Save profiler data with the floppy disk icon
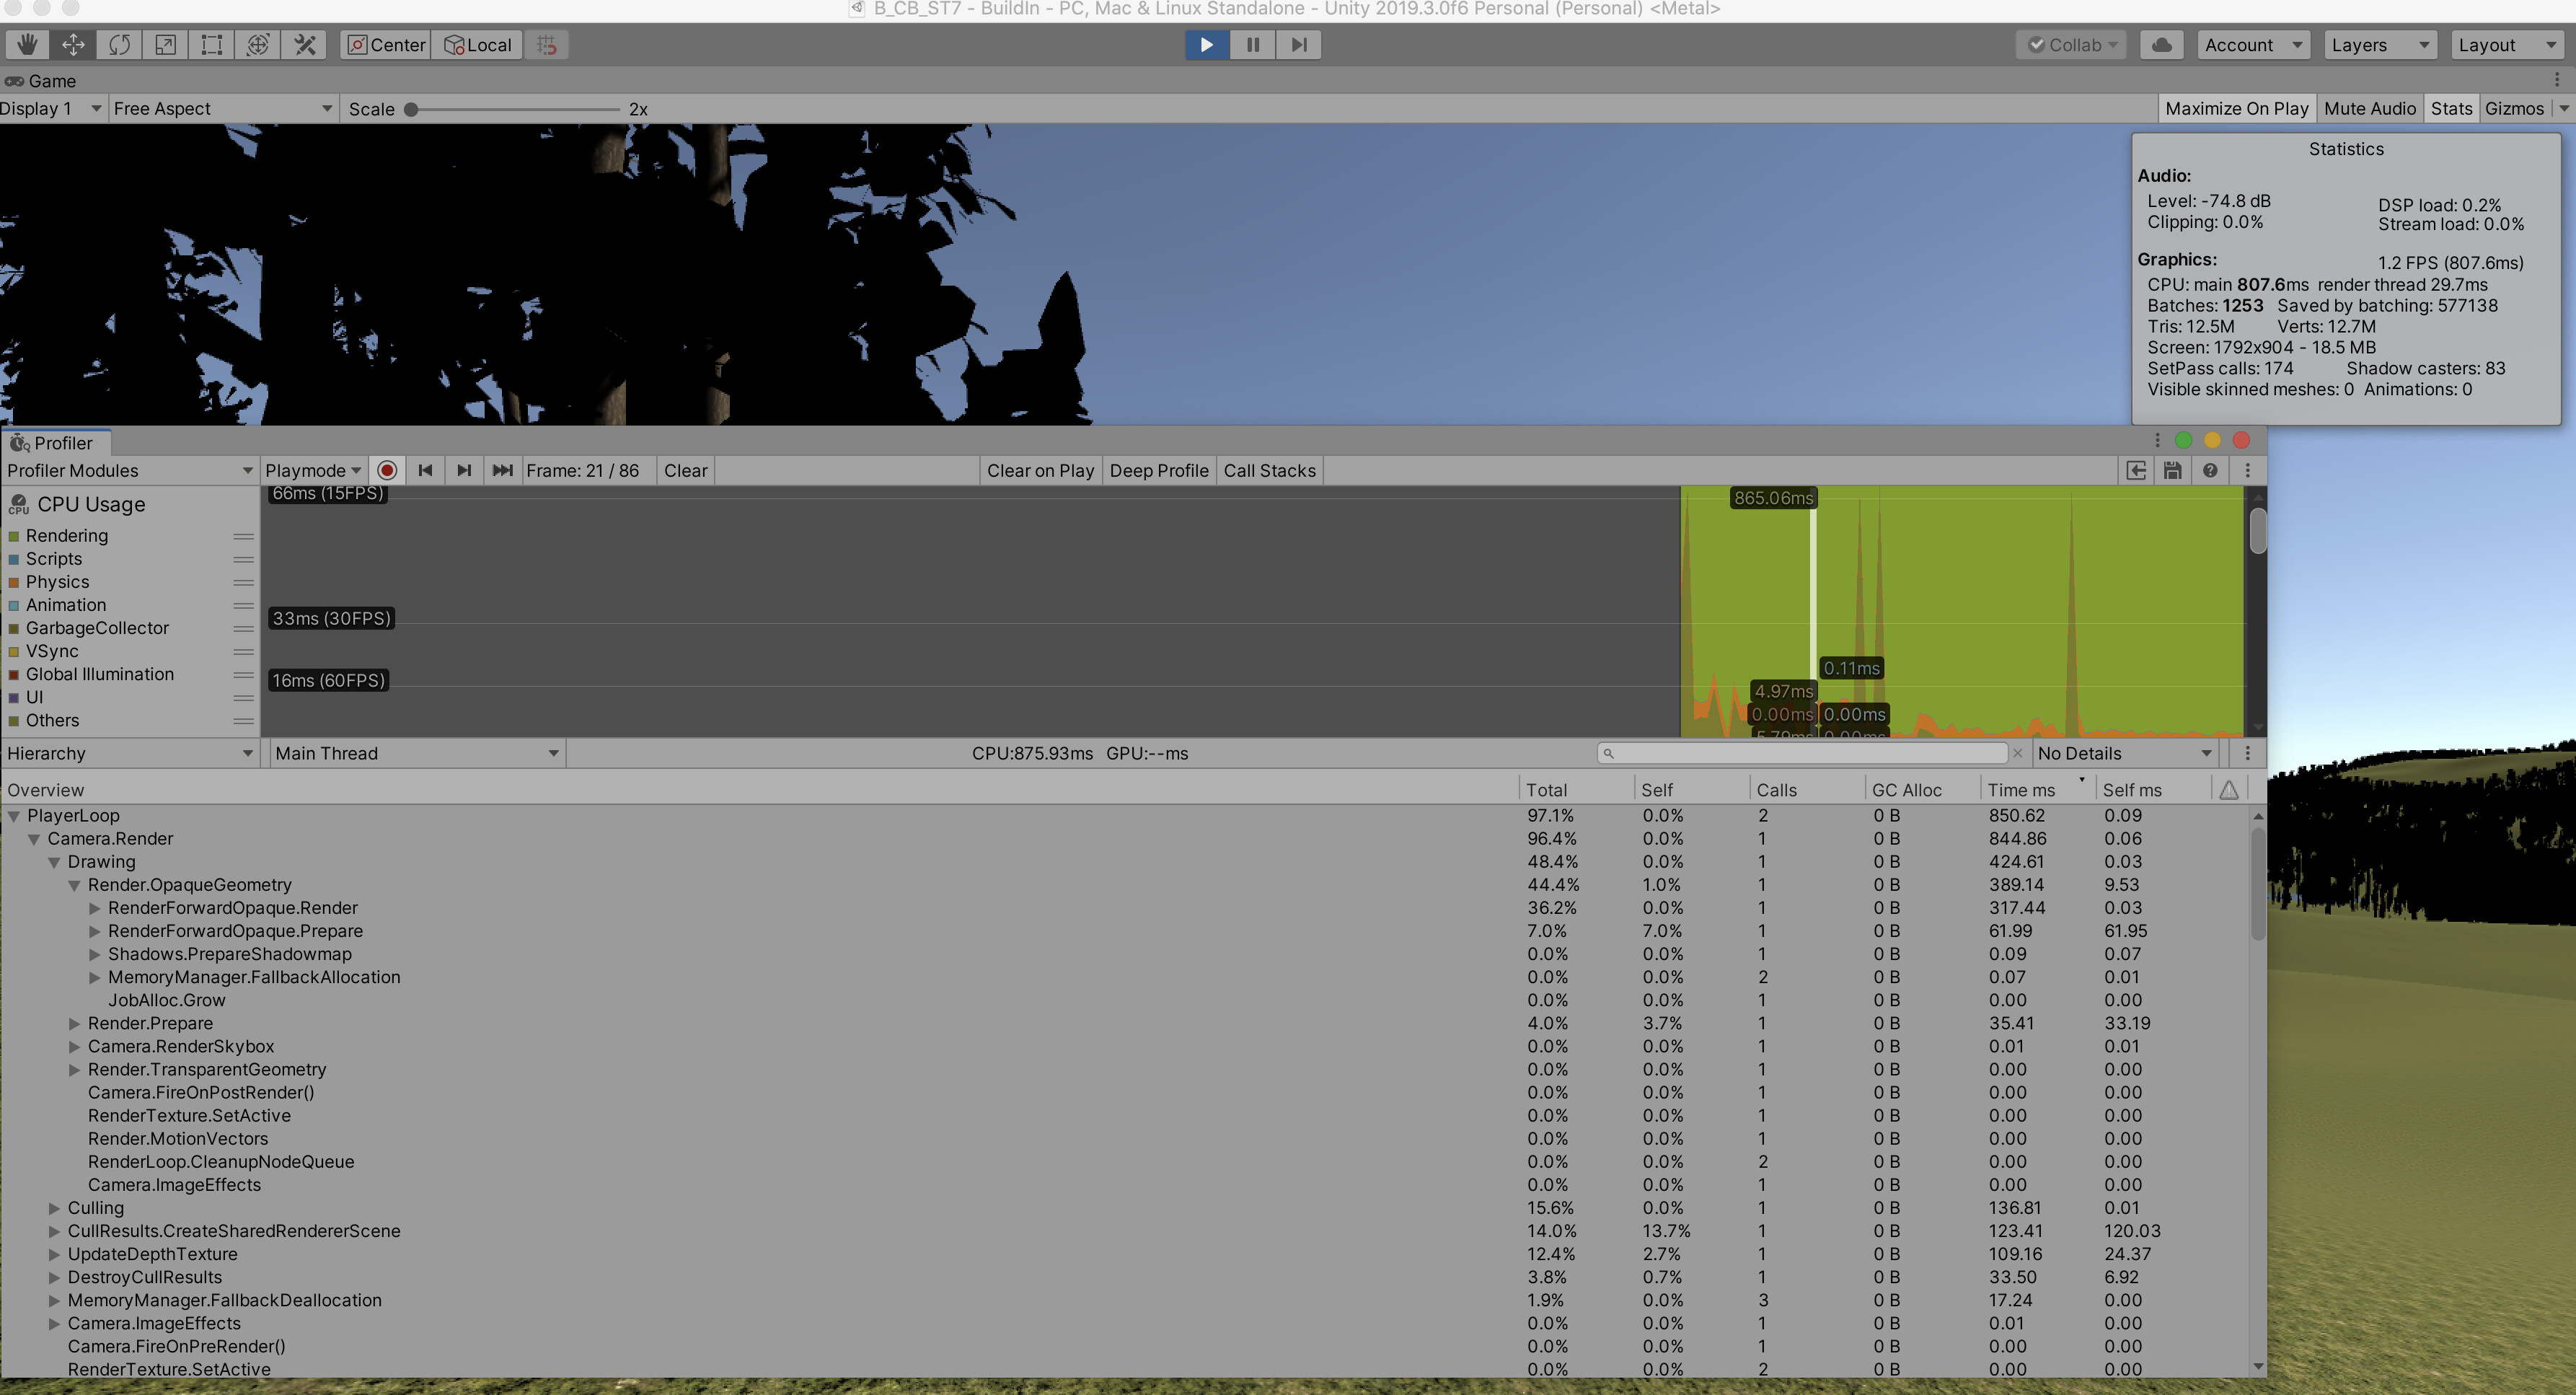2576x1395 pixels. coord(2172,470)
